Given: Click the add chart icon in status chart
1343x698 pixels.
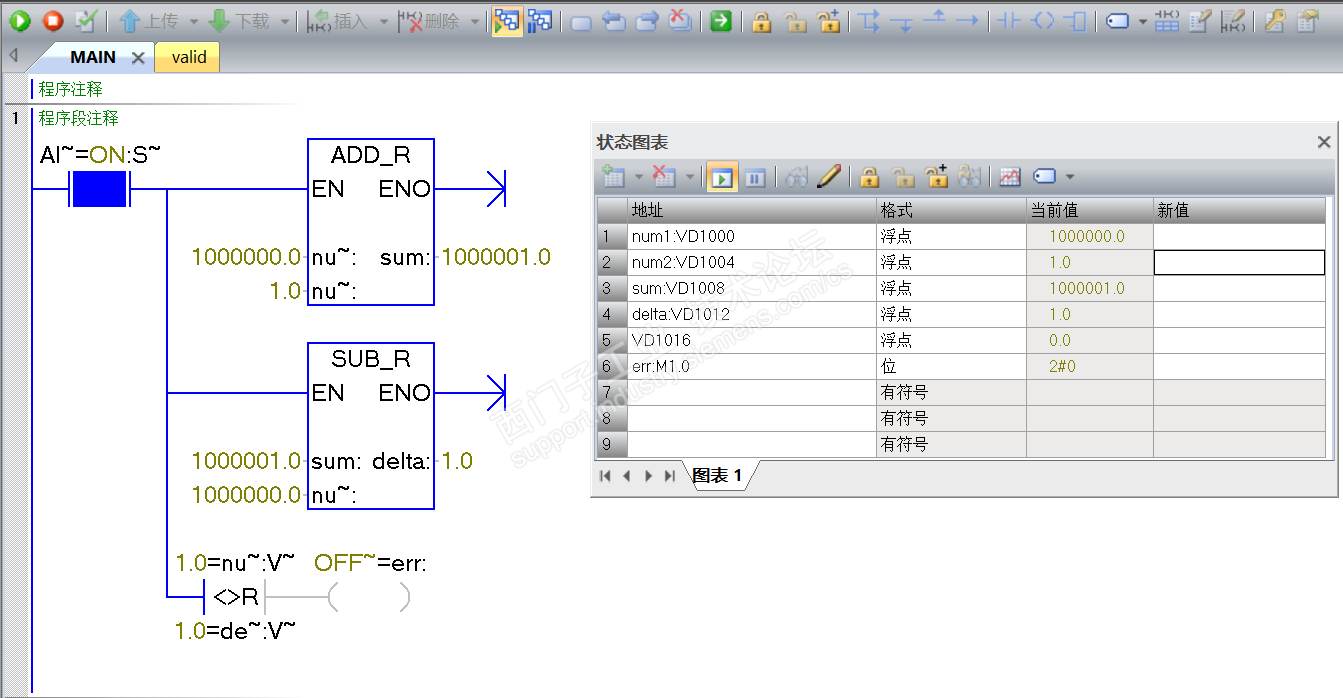Looking at the screenshot, I should 613,177.
